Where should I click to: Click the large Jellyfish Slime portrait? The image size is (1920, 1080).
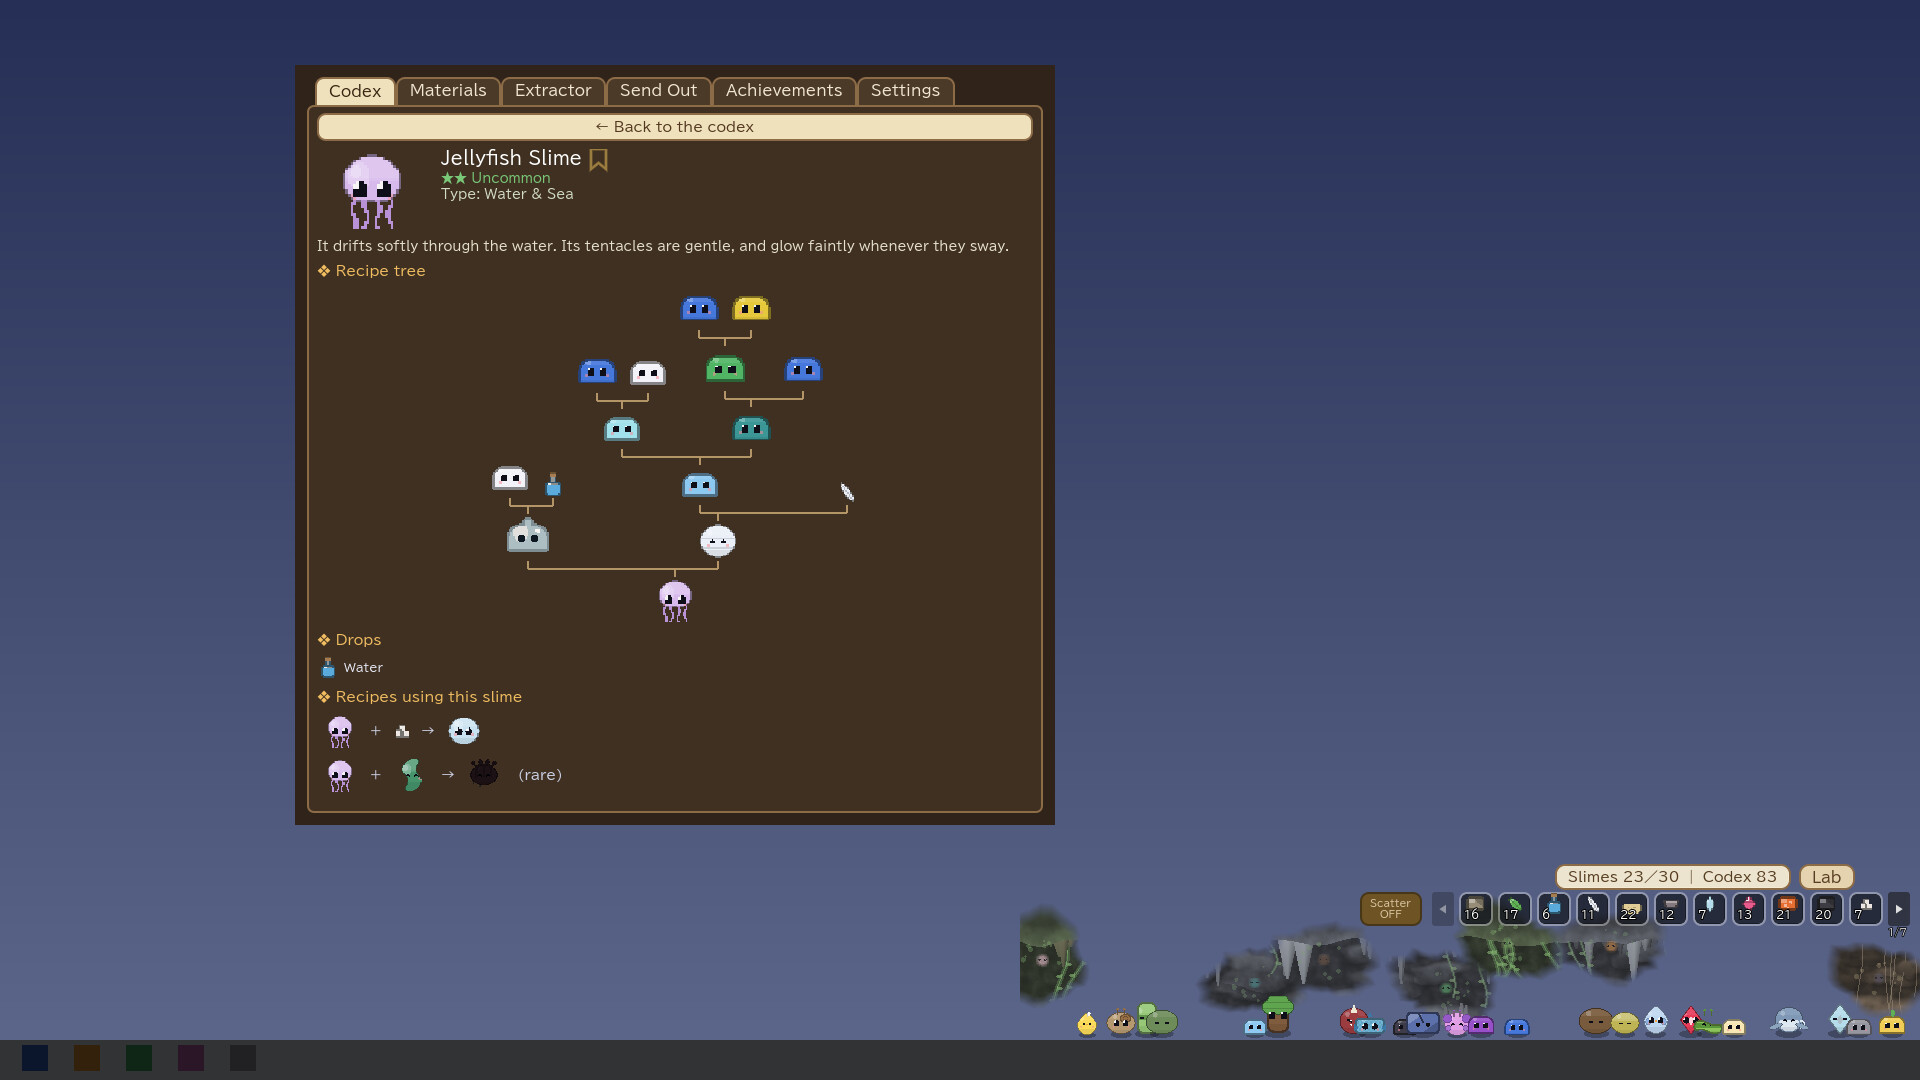[x=372, y=191]
